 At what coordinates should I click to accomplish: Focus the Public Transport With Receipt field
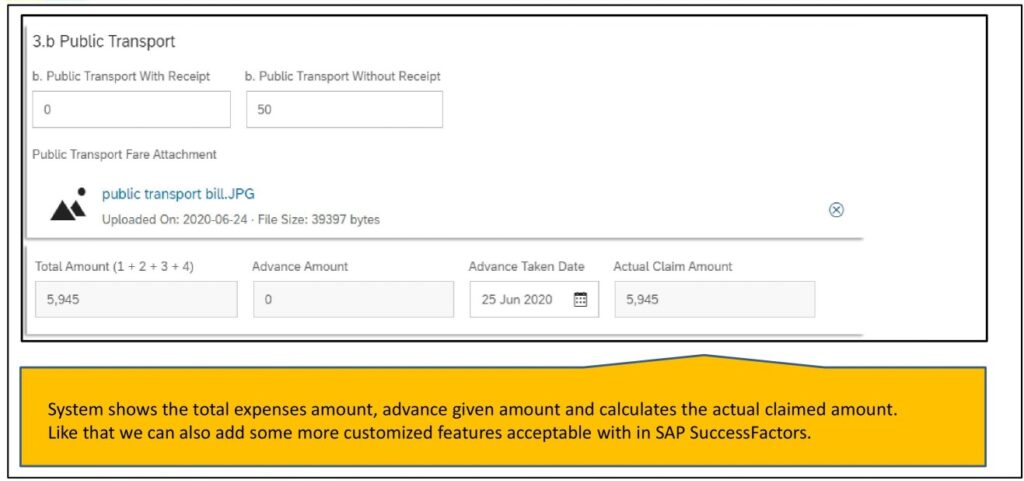(131, 109)
